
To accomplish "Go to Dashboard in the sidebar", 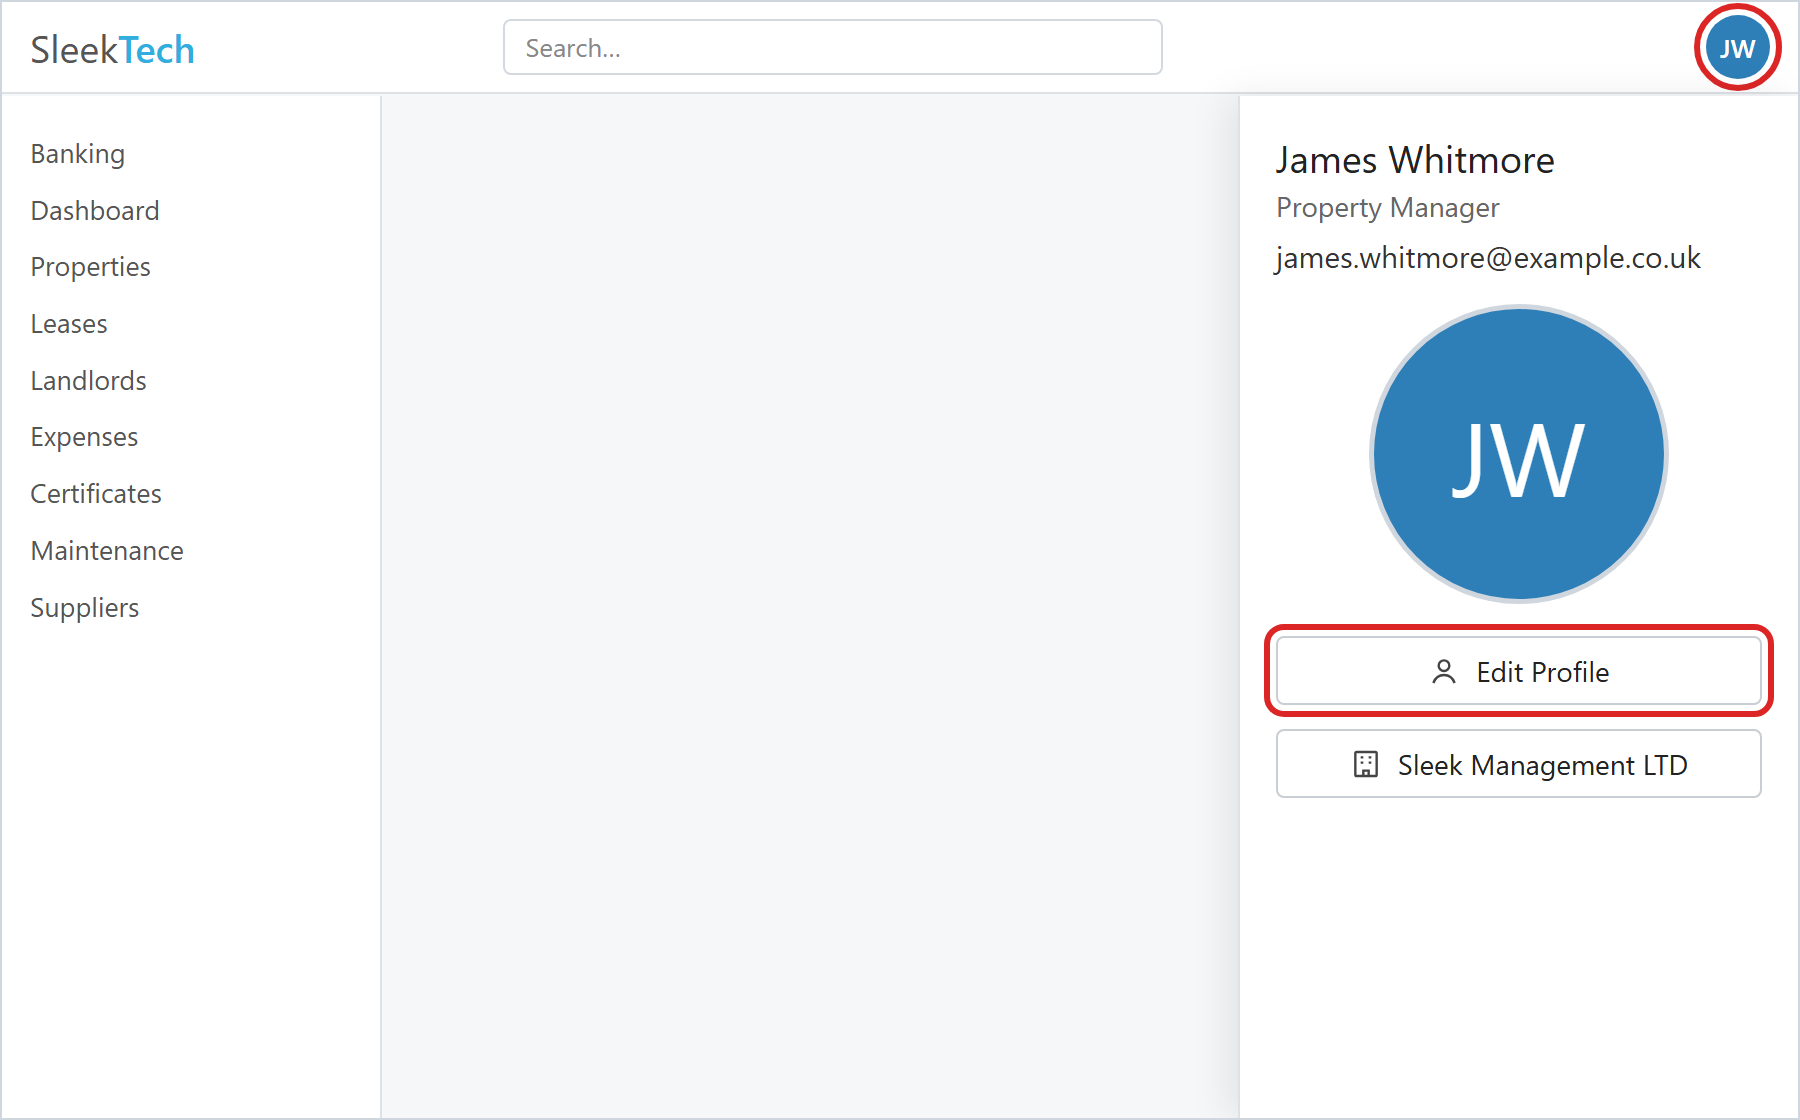I will point(95,211).
